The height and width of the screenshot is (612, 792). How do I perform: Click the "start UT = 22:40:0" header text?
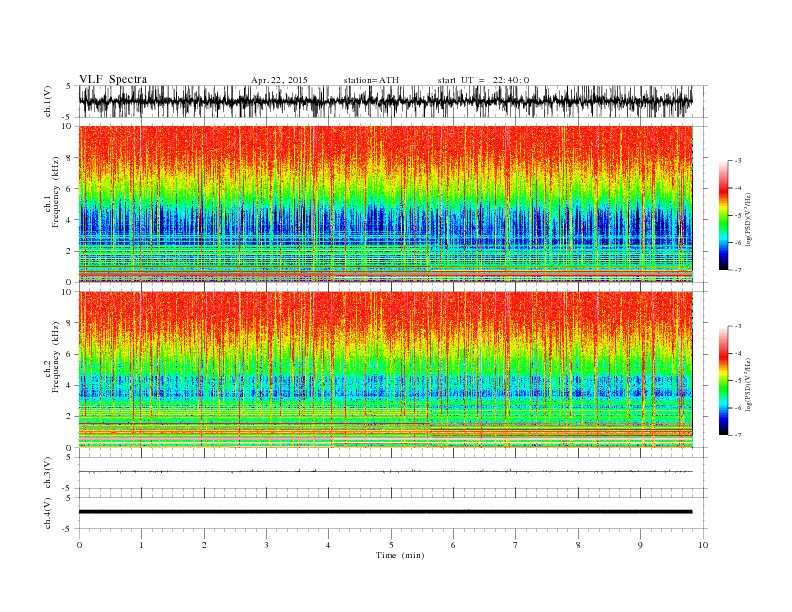pos(483,80)
